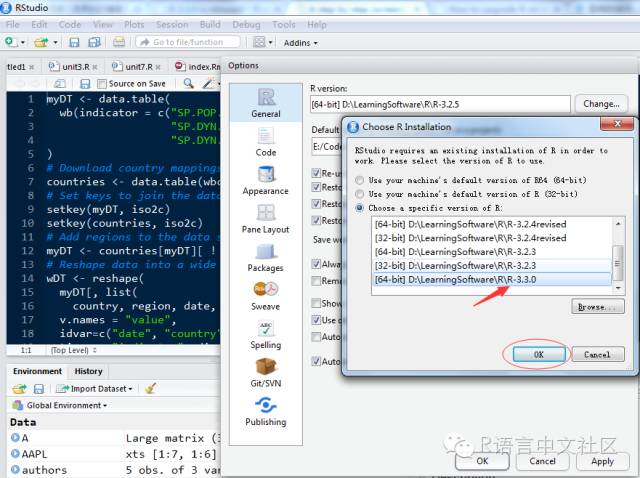Close the unit3.R tab

pyautogui.click(x=95, y=67)
